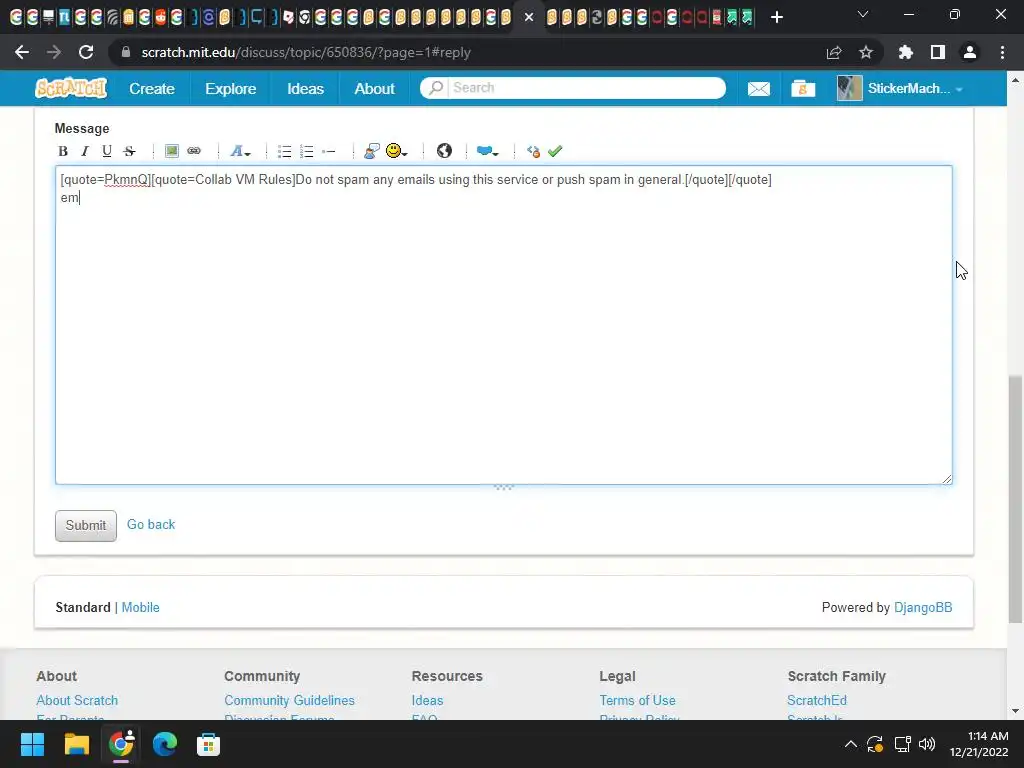The image size is (1024, 768).
Task: Open Scratch messages envelope icon
Action: pos(758,88)
